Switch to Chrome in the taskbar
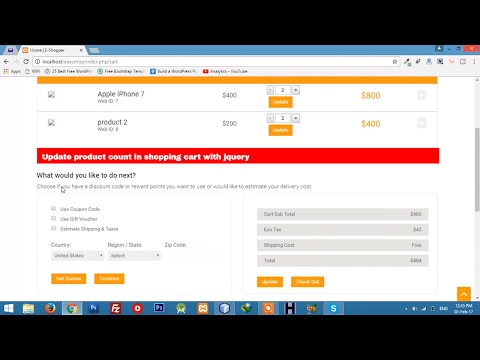Viewport: 480px width, 360px height. (x=72, y=308)
